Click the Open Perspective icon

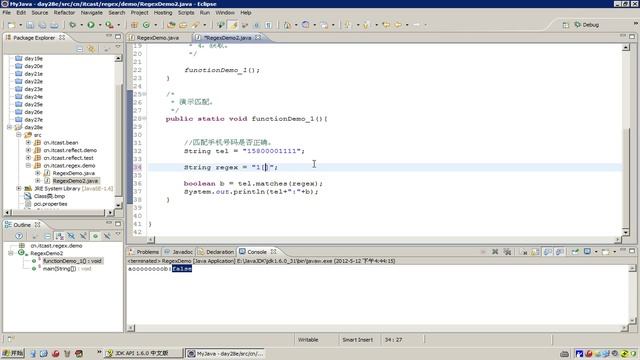[x=565, y=25]
